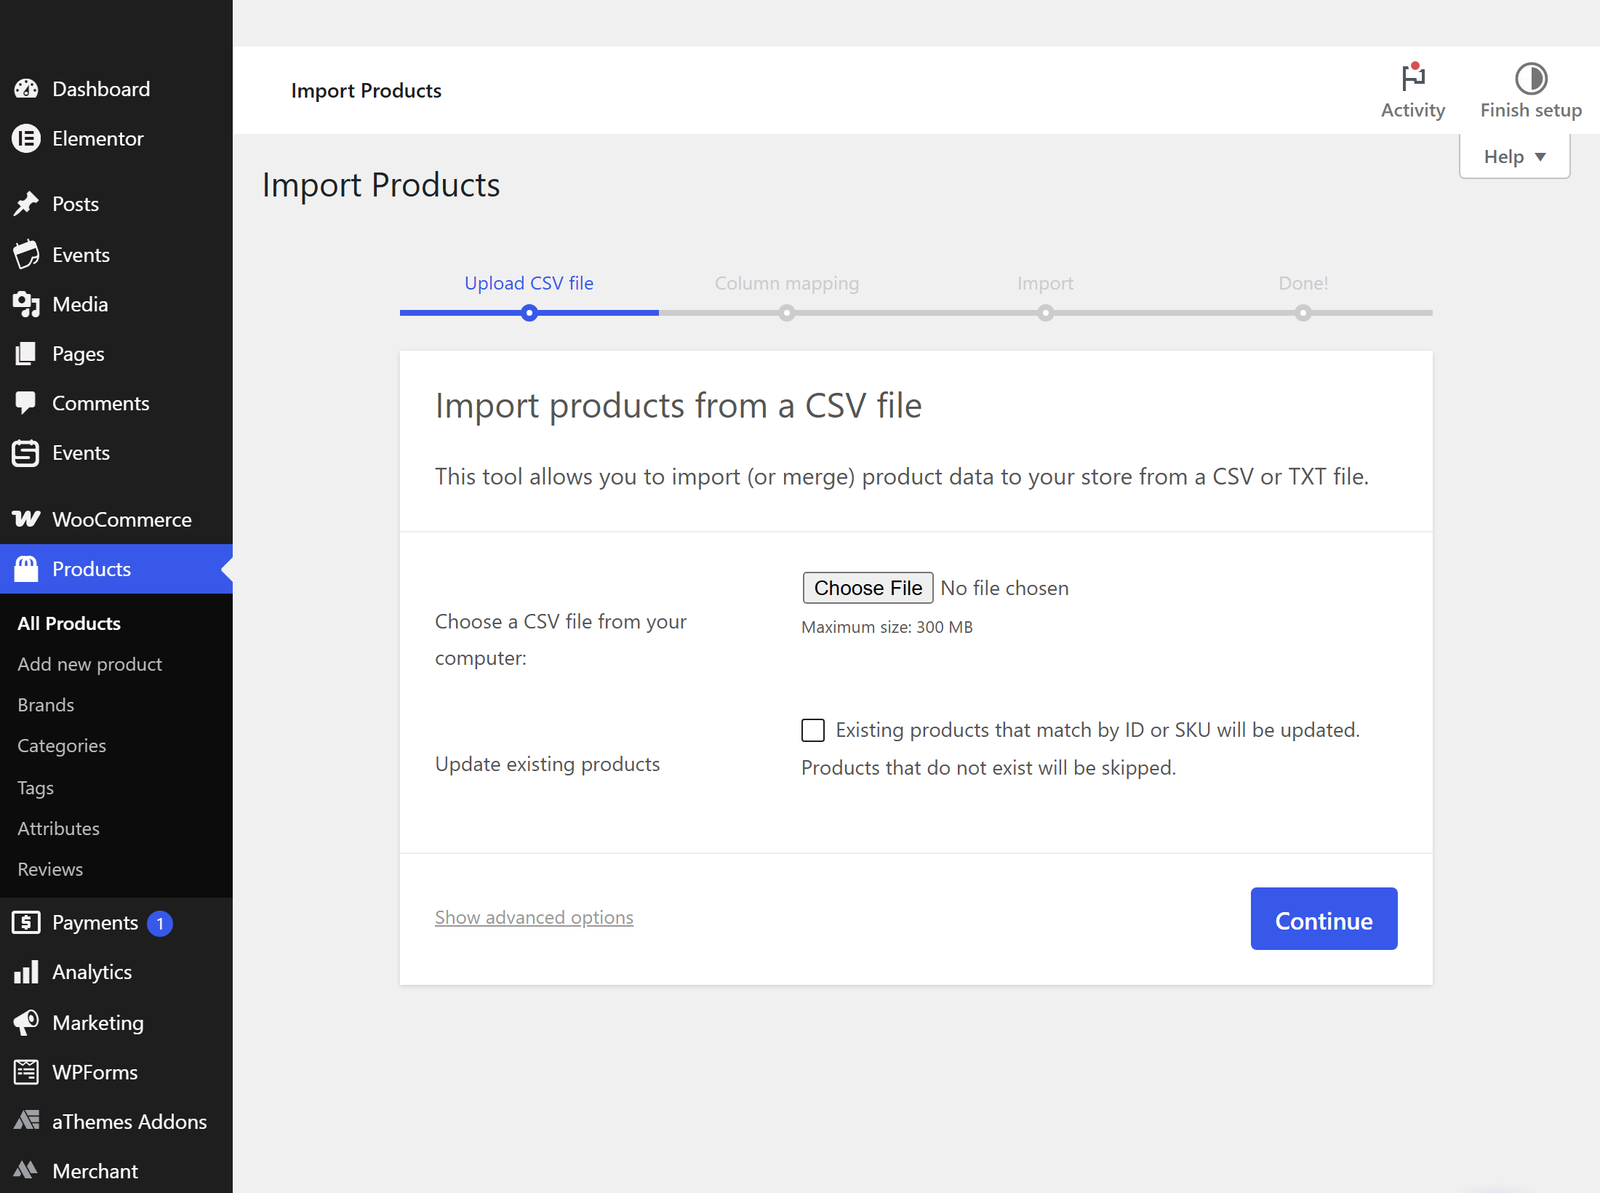Expand the Help dropdown

[x=1515, y=157]
